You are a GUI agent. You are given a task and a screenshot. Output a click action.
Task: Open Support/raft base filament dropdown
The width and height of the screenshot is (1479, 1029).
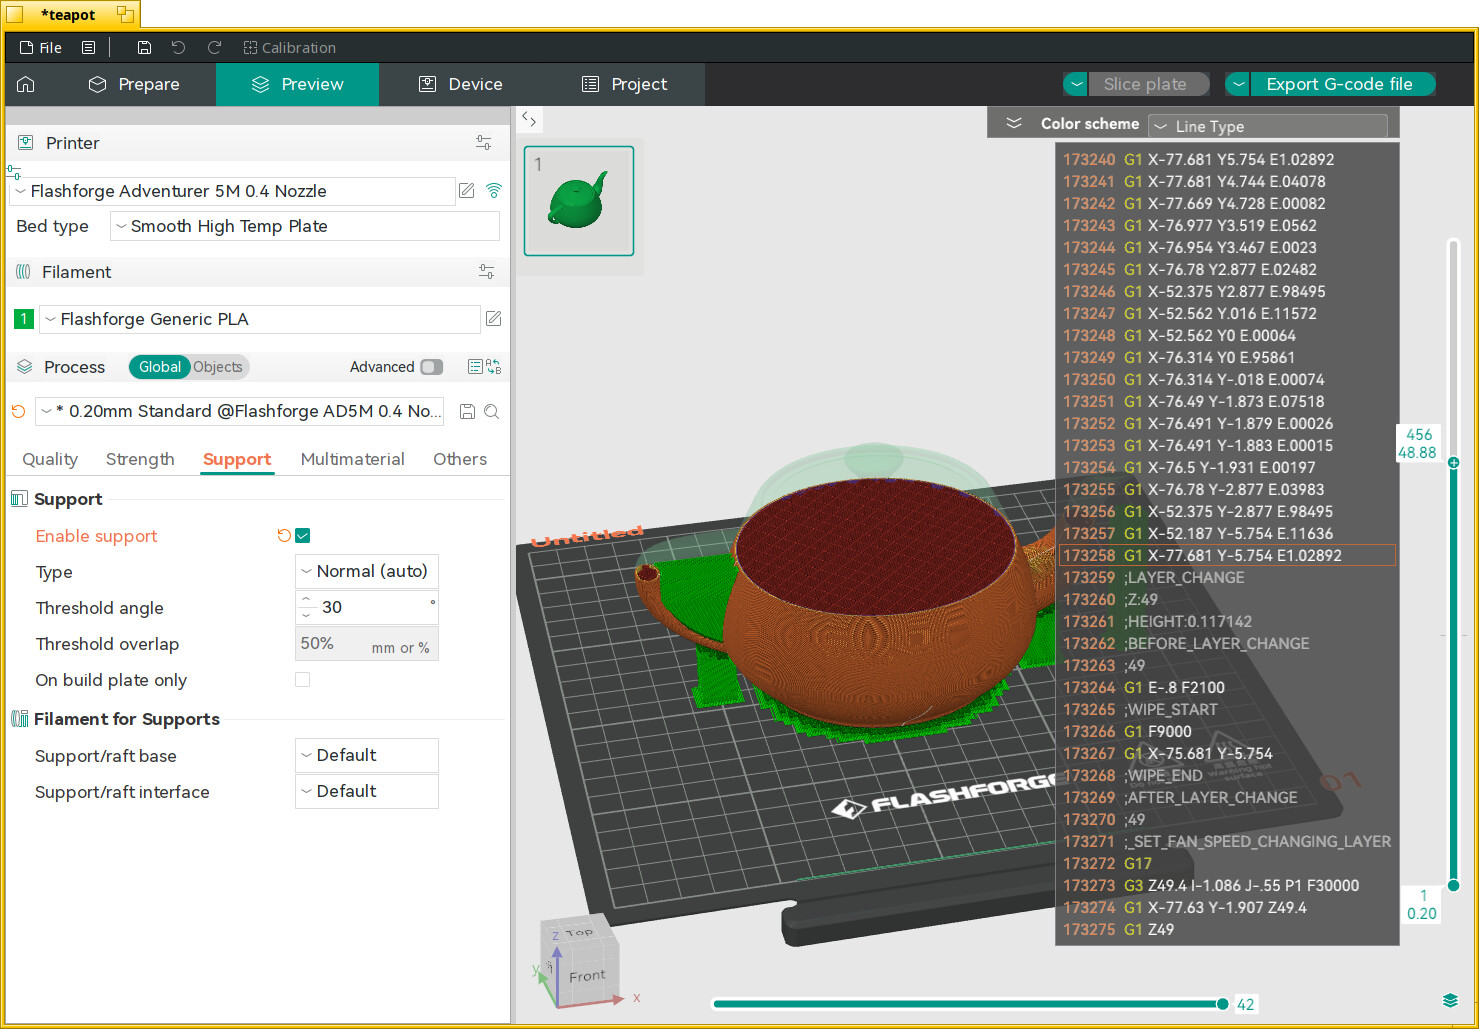(367, 755)
